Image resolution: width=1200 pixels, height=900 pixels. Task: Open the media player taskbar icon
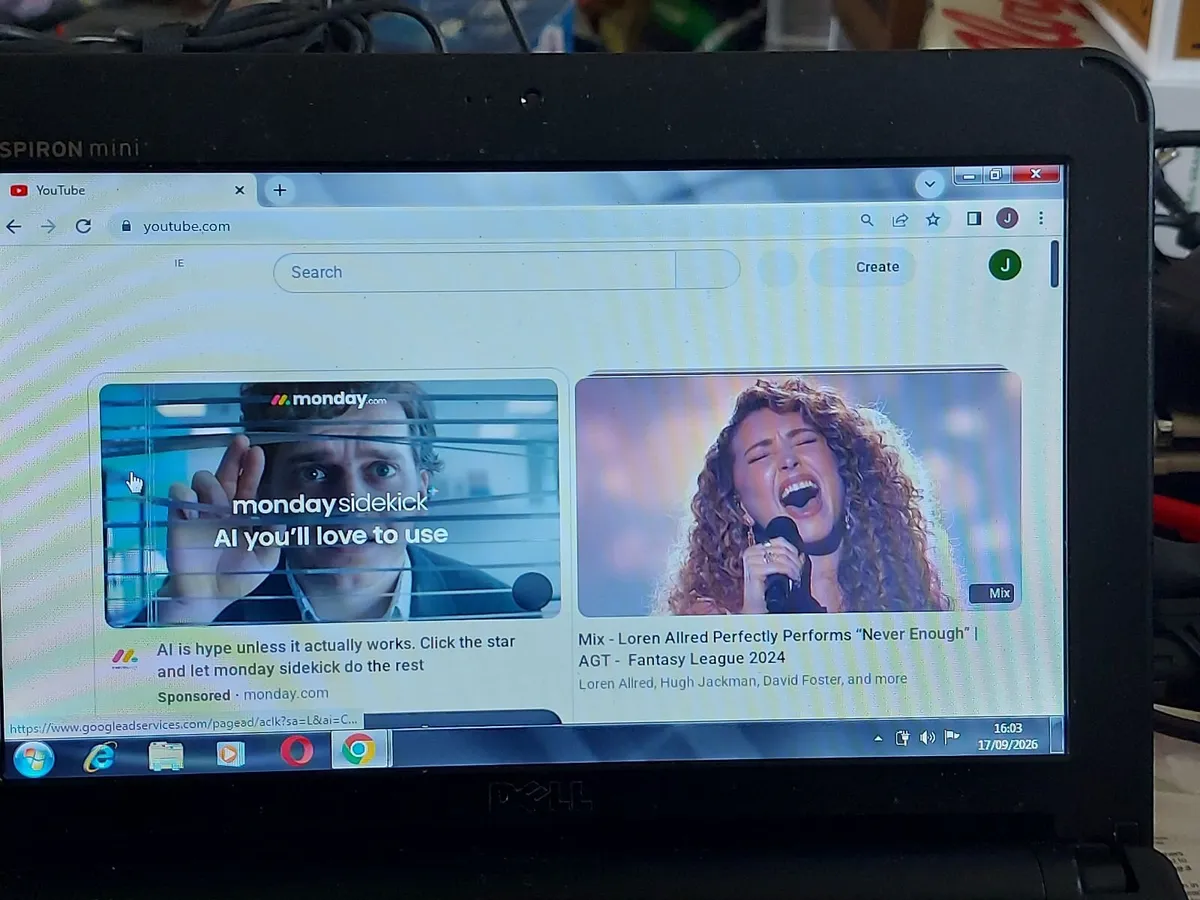[x=230, y=753]
